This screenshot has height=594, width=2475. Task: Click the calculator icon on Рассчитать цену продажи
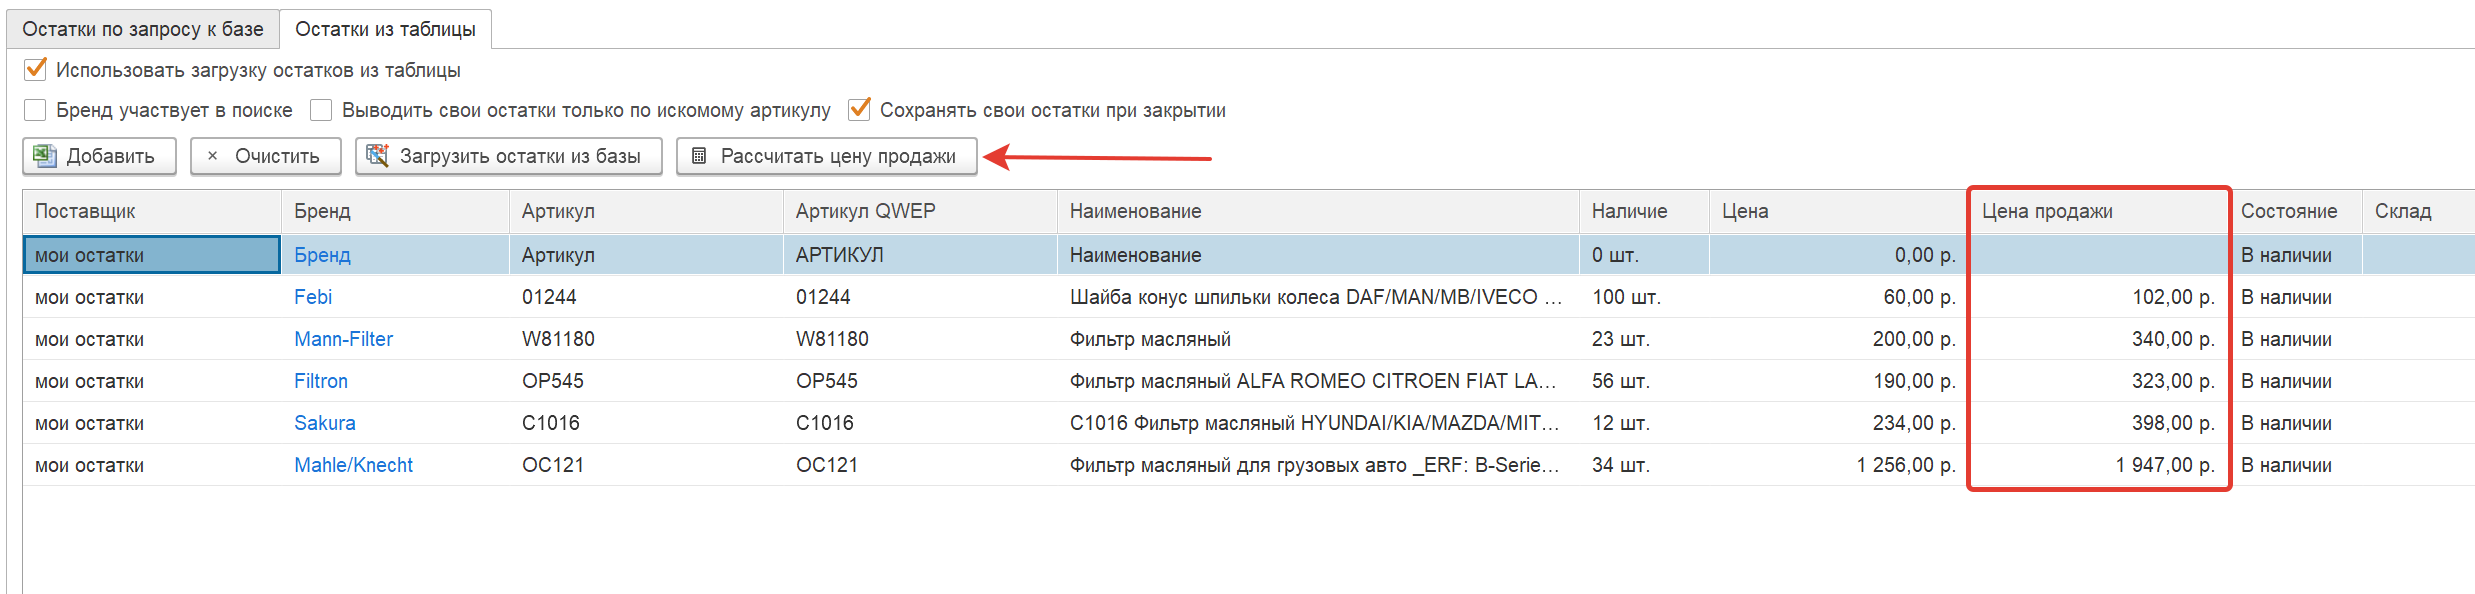(x=698, y=156)
